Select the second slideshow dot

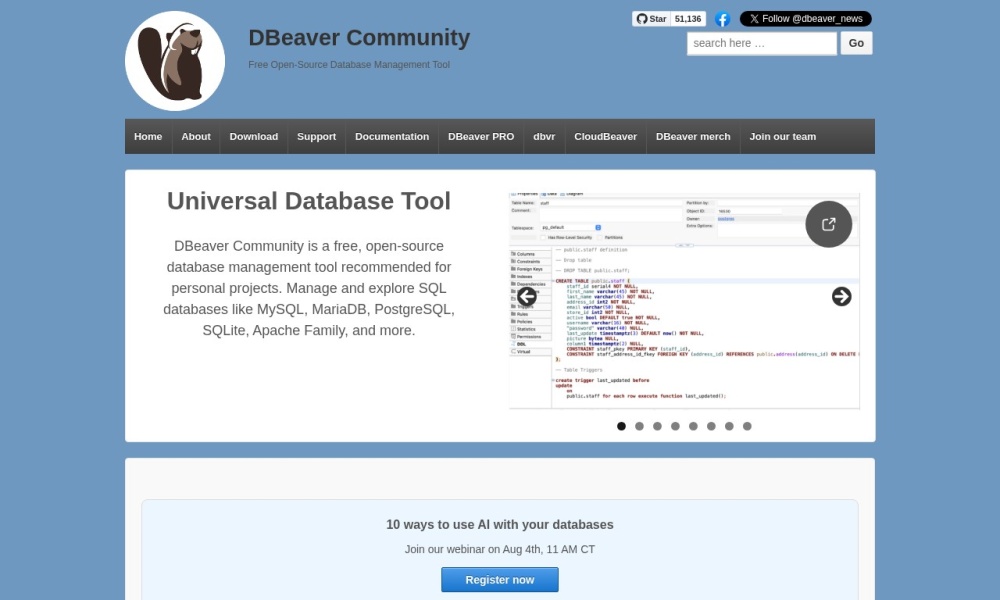pos(639,426)
